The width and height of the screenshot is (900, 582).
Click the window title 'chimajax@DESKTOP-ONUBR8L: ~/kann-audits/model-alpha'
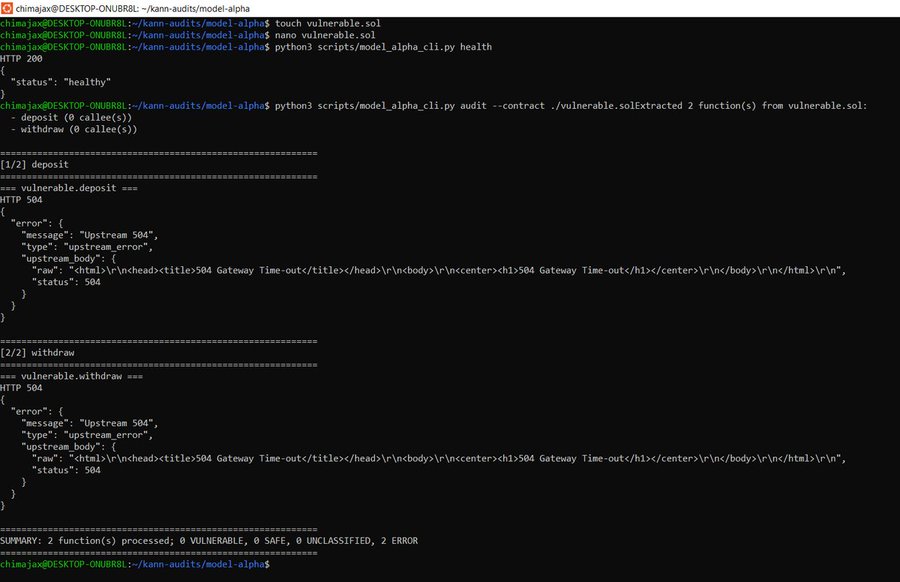tap(133, 9)
